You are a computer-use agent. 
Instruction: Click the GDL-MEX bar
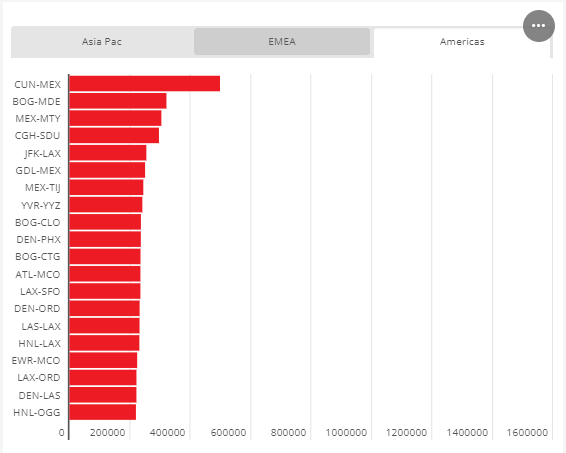107,170
